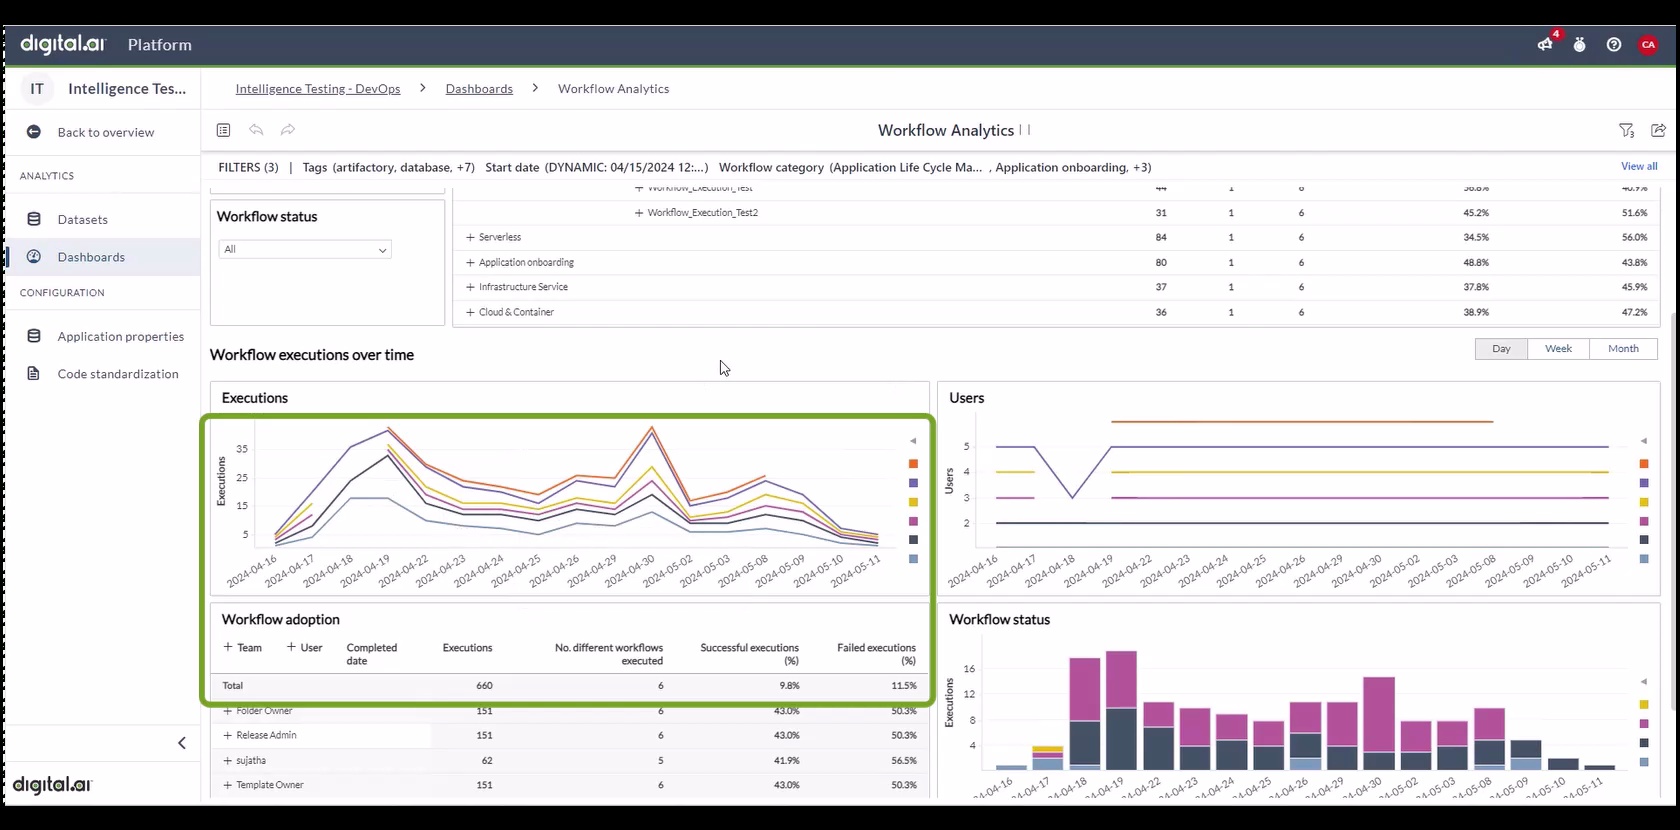Click the Code standardization document icon
Viewport: 1680px width, 830px height.
(34, 374)
